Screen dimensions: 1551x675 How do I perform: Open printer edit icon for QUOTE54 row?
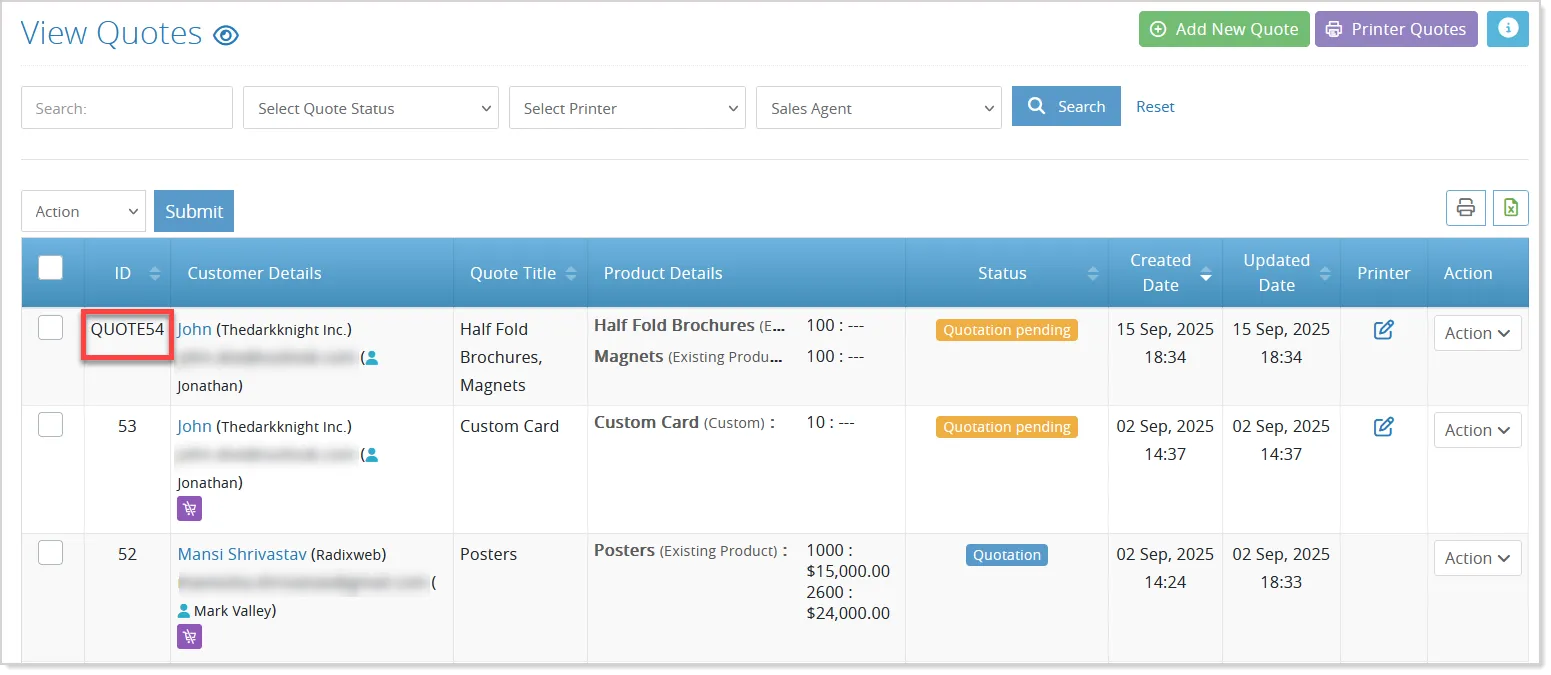pos(1384,330)
